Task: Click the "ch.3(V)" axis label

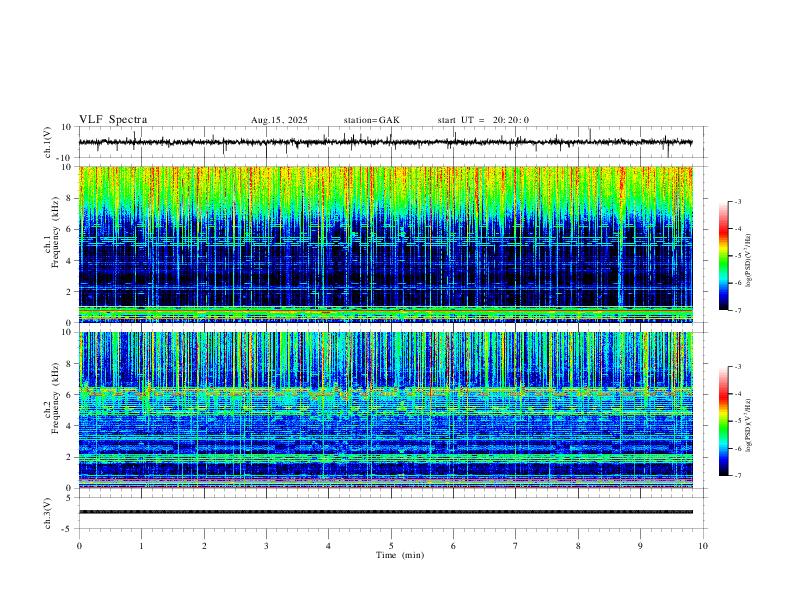Action: [47, 513]
